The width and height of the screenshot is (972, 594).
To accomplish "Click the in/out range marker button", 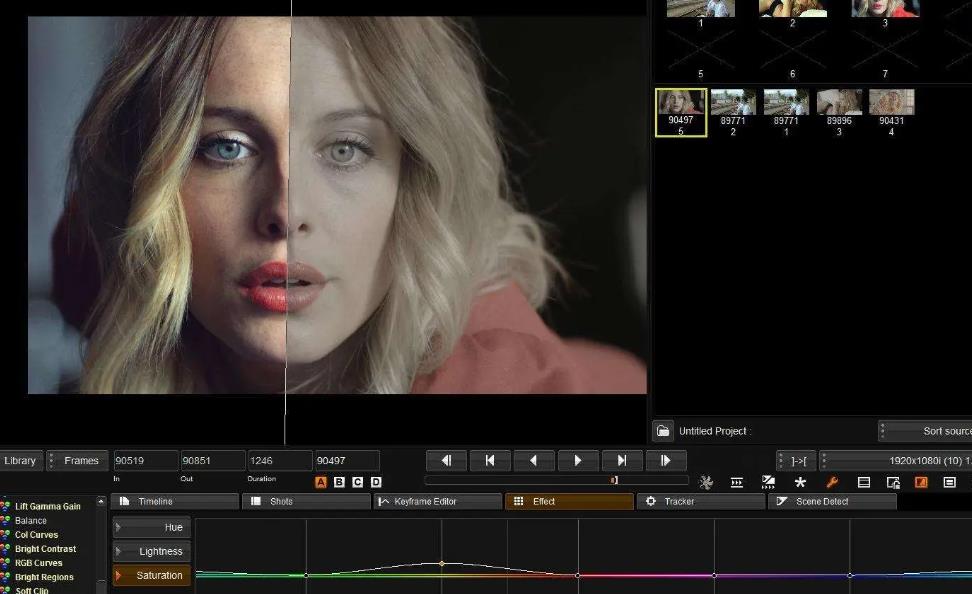I will 797,460.
